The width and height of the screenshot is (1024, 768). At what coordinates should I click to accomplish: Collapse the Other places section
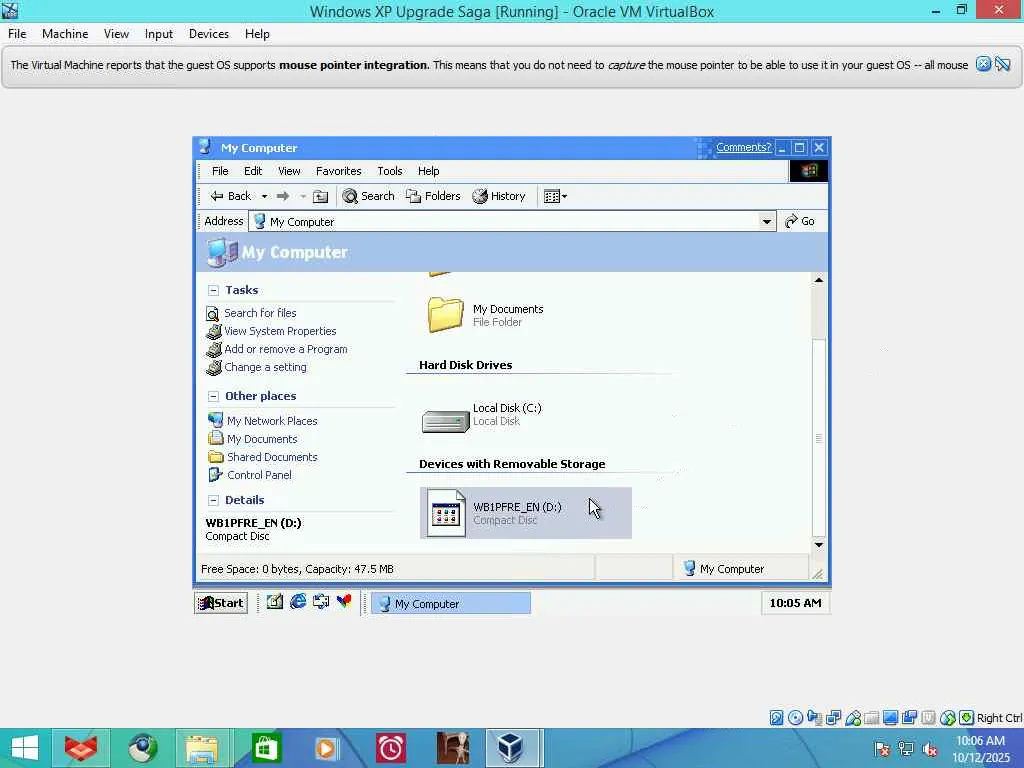click(213, 396)
